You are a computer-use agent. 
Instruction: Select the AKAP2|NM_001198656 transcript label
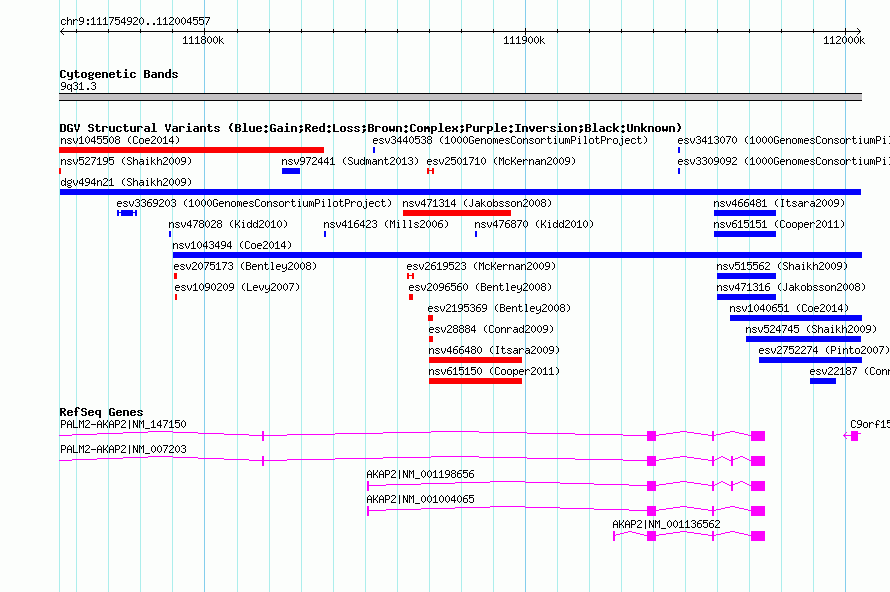click(x=420, y=474)
